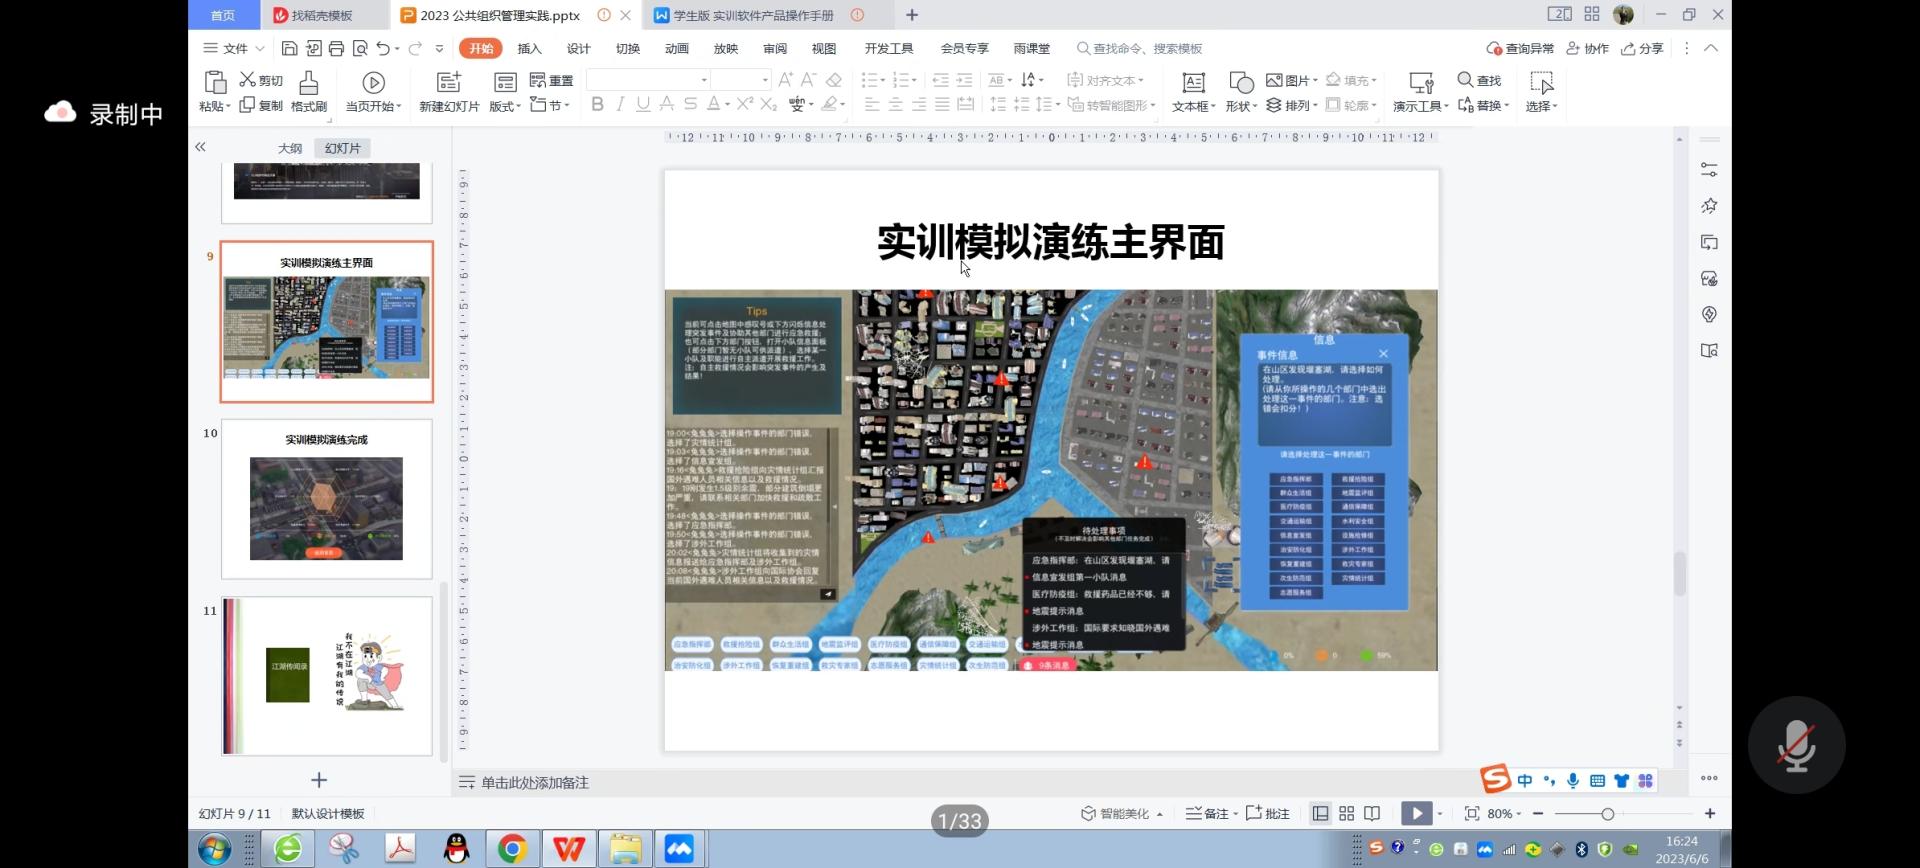1920x868 pixels.
Task: Click the 查找 find icon
Action: coord(1466,80)
